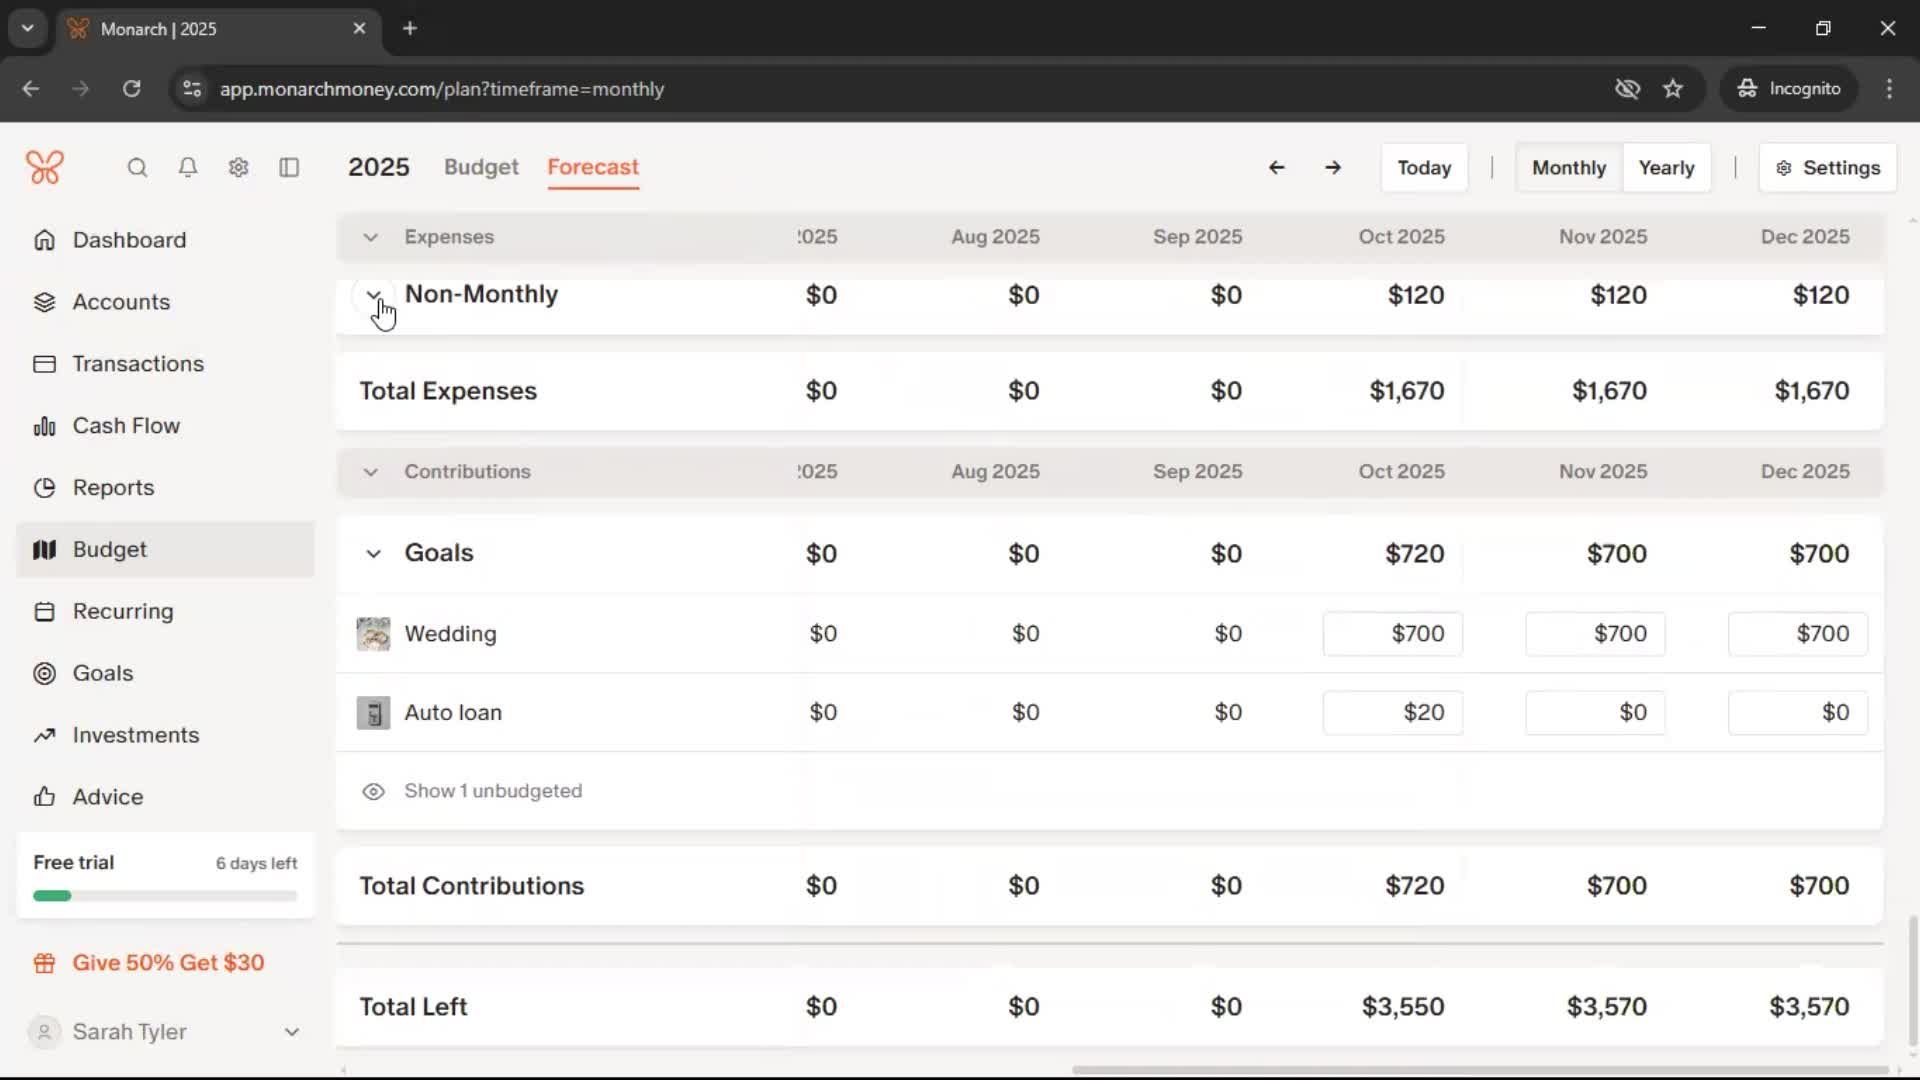The height and width of the screenshot is (1080, 1920).
Task: Switch to the Budget tab
Action: [x=481, y=167]
